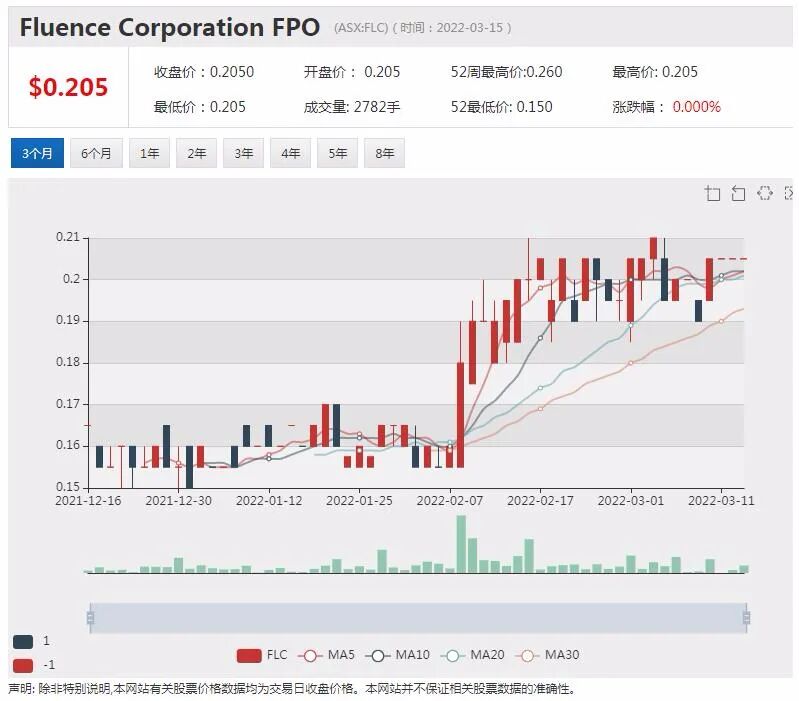Click the 收盘价：0.2050 value
Image resolution: width=799 pixels, height=701 pixels.
click(x=204, y=72)
